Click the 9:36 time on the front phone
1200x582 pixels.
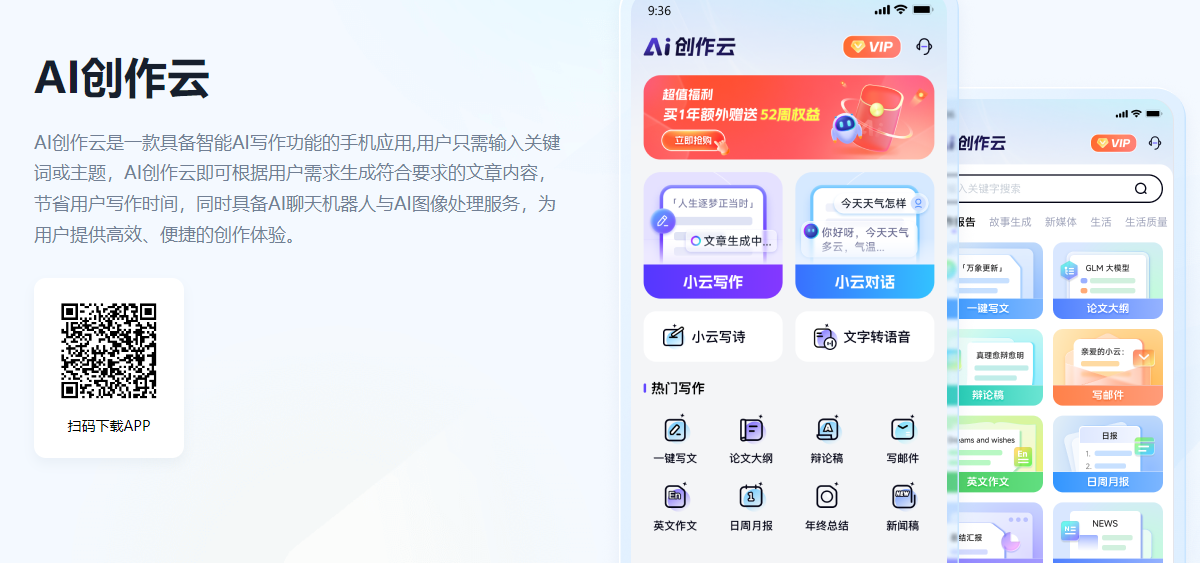(659, 10)
